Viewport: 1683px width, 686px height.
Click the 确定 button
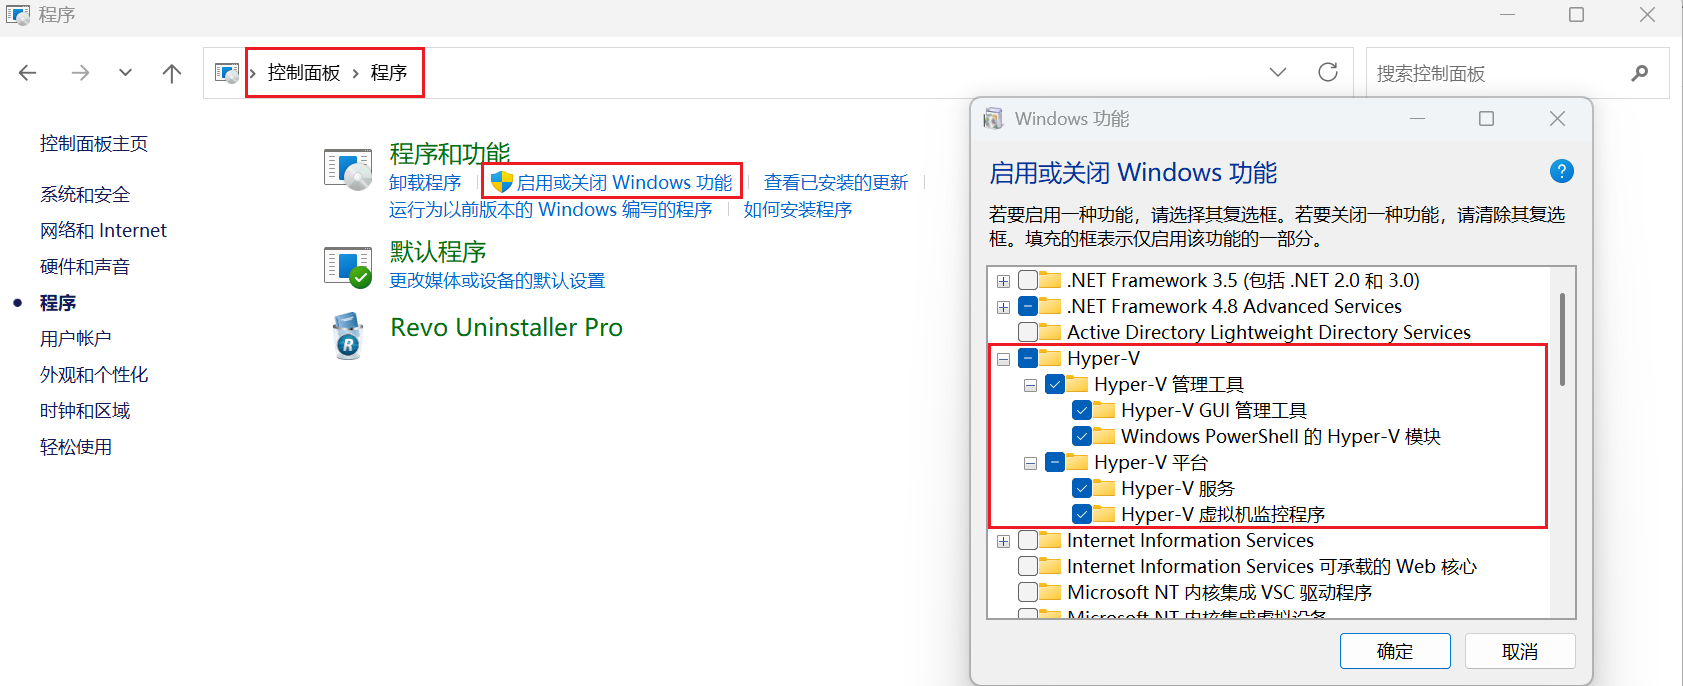click(x=1394, y=651)
